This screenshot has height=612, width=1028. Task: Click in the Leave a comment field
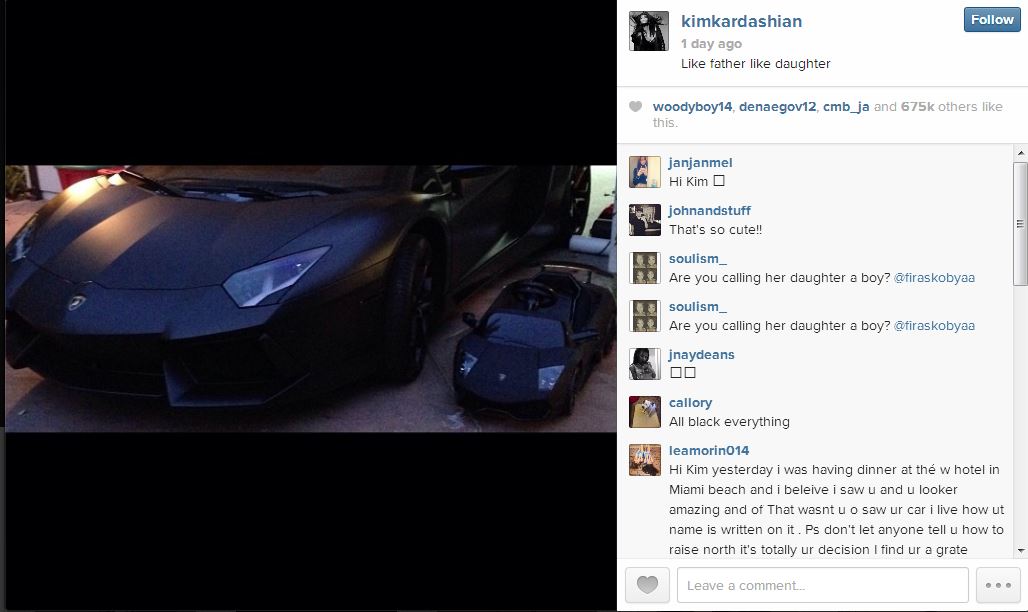[822, 584]
